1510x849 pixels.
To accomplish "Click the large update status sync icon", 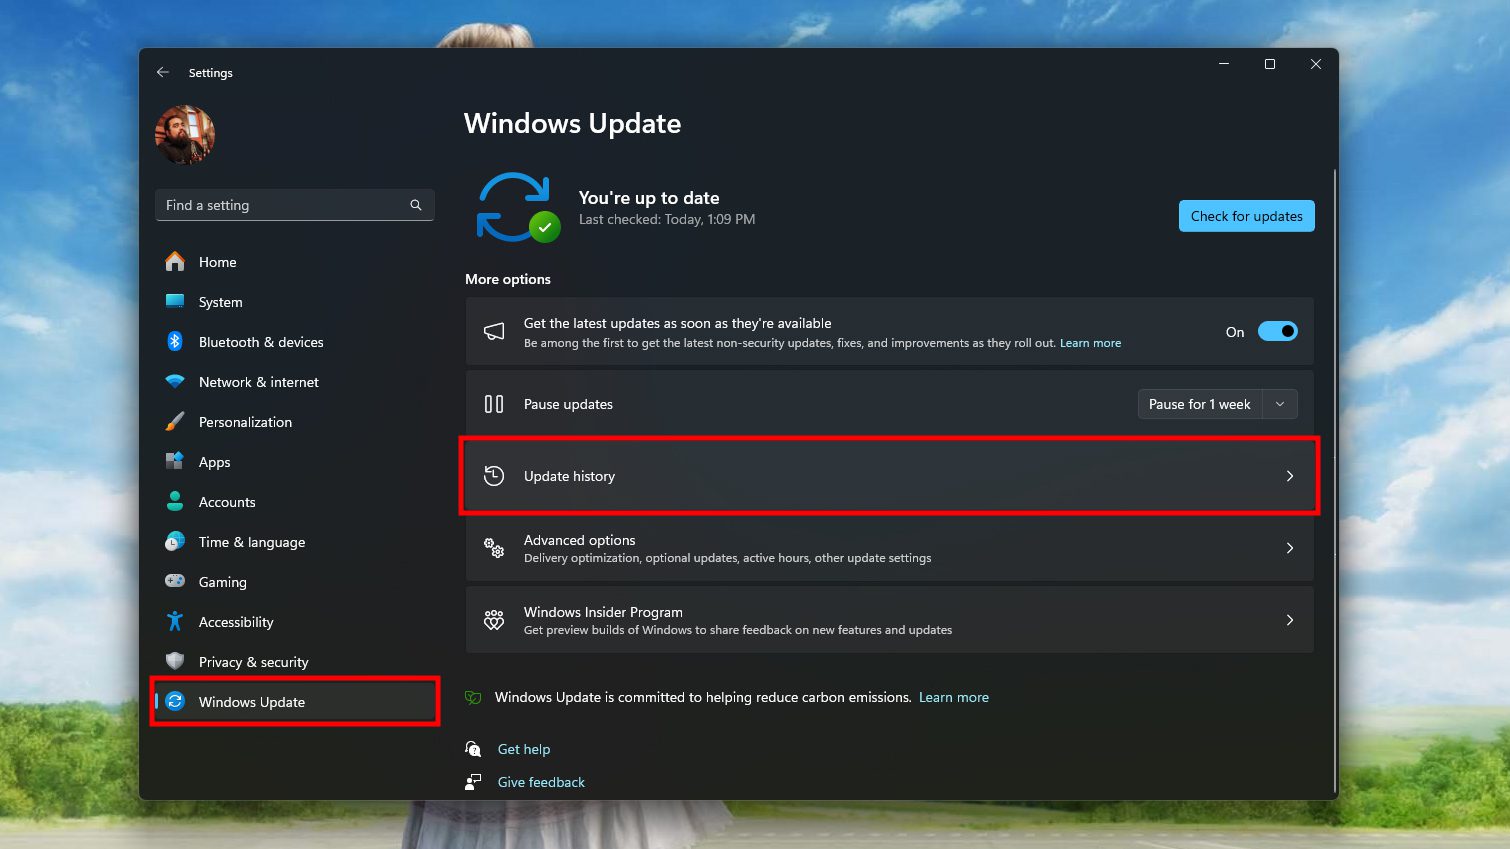I will 517,207.
